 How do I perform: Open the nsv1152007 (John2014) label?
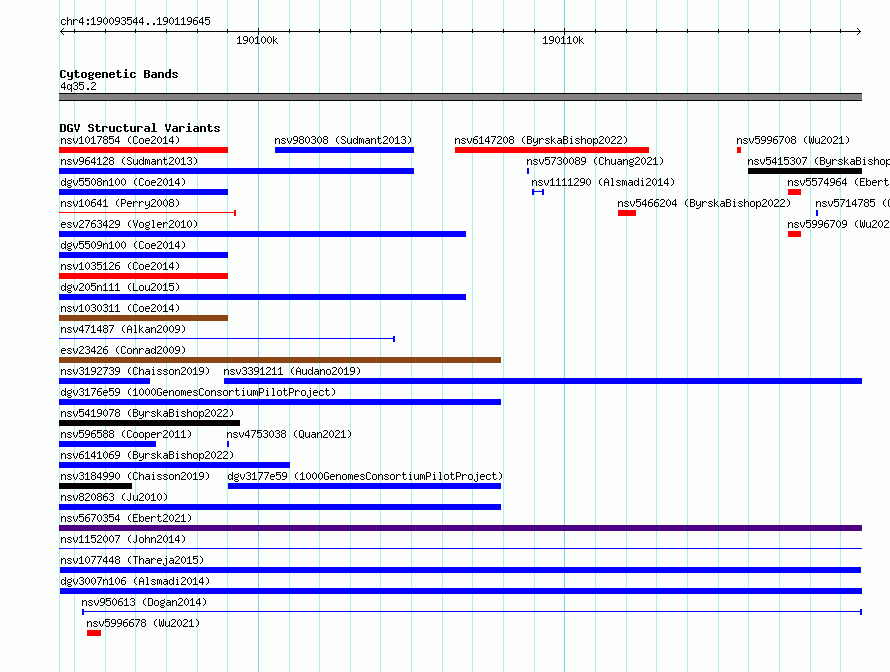(x=123, y=539)
